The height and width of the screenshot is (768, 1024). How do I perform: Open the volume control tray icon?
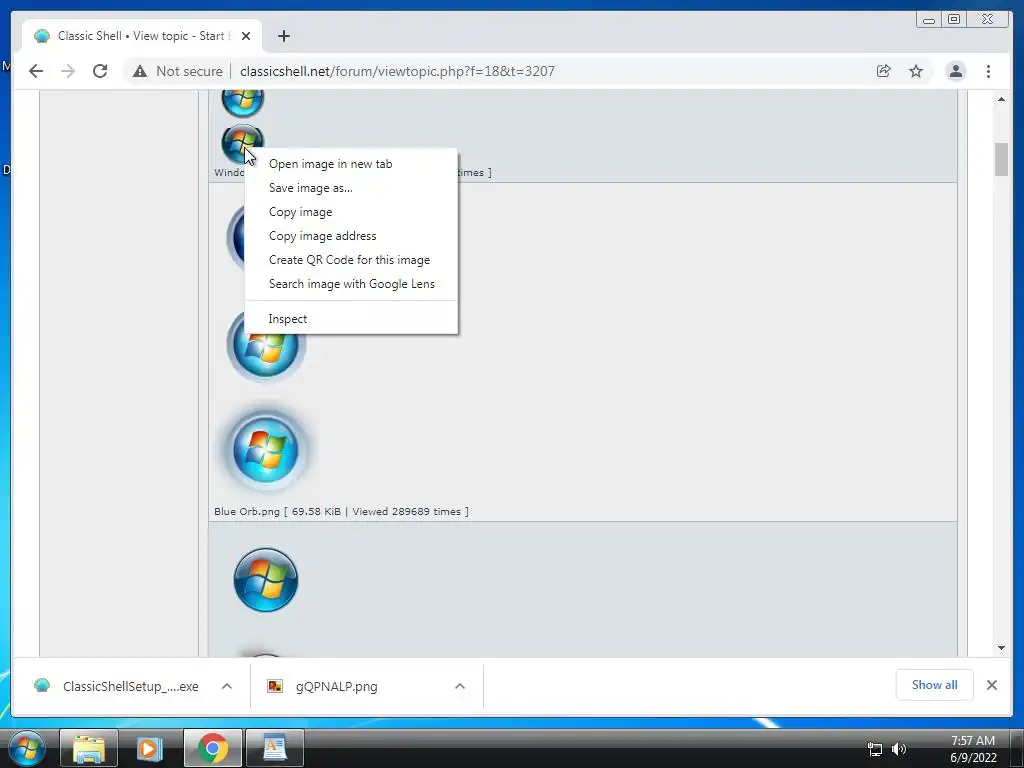(899, 749)
